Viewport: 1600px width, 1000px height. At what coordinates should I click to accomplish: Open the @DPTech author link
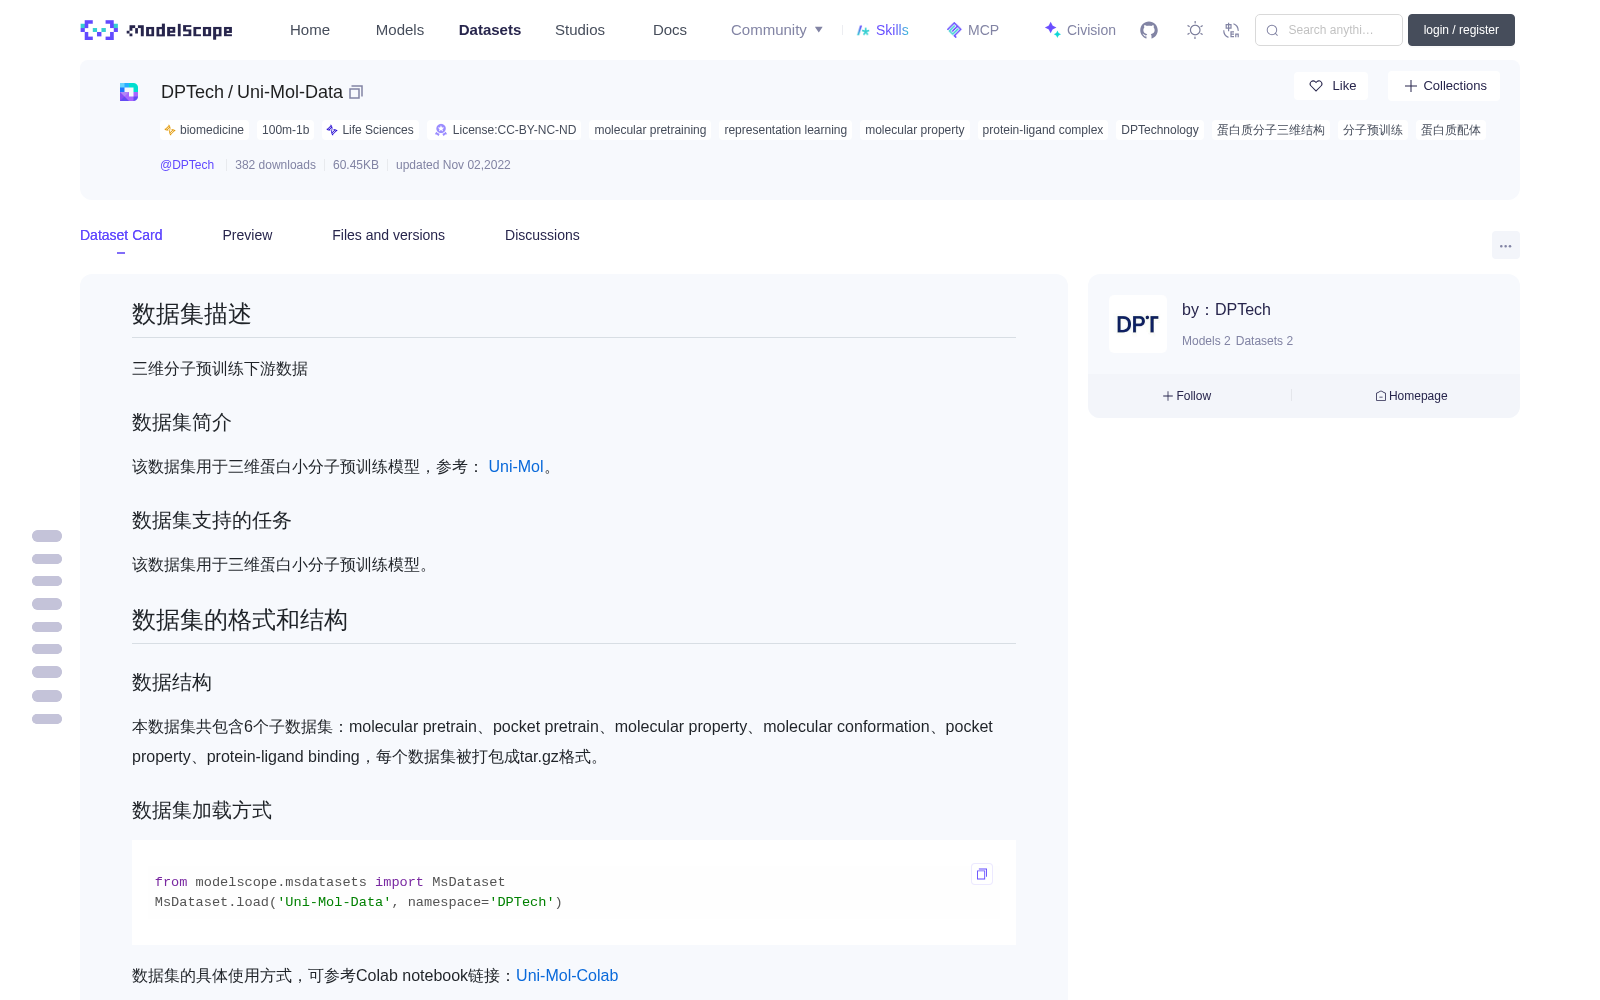[187, 165]
